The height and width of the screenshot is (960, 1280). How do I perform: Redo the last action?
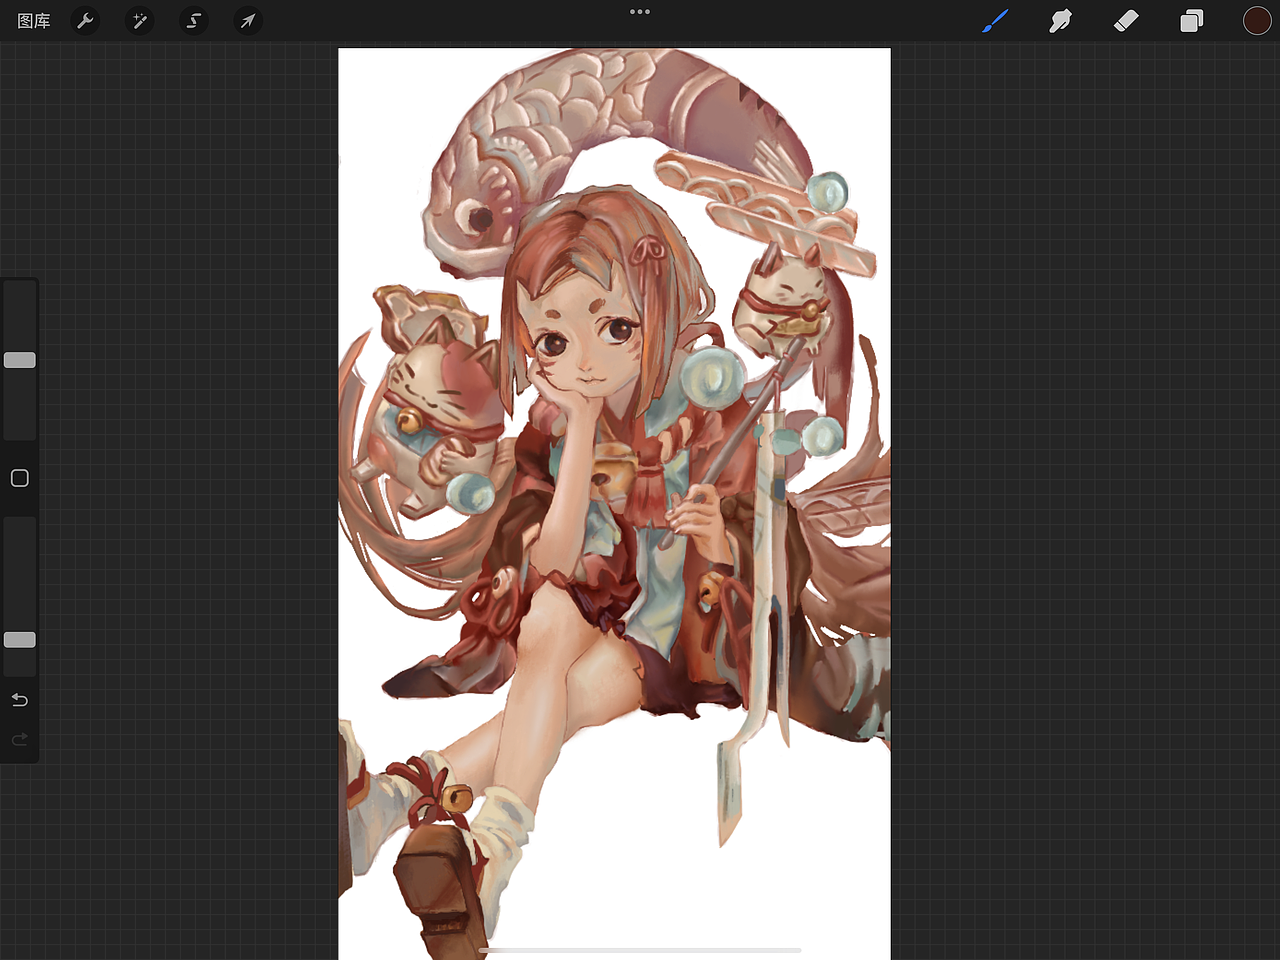coord(20,740)
